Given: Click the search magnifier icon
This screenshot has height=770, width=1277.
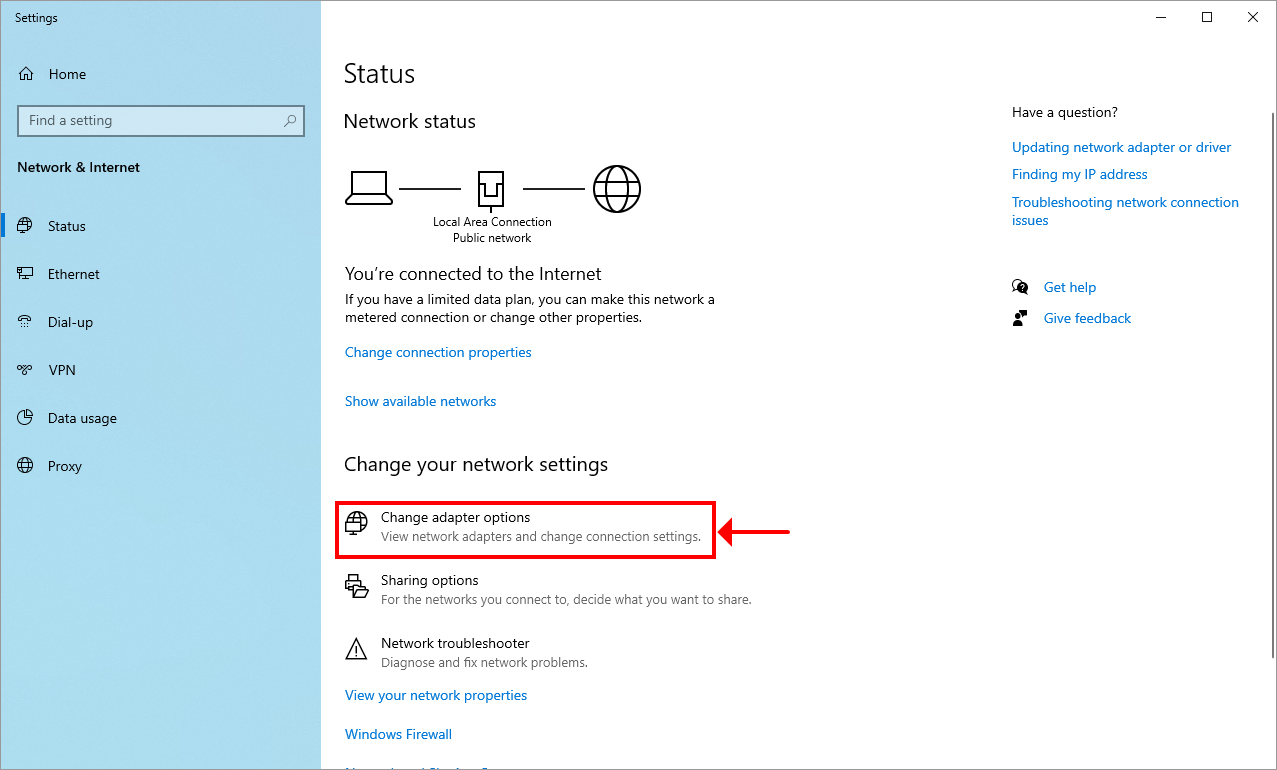Looking at the screenshot, I should pyautogui.click(x=290, y=121).
